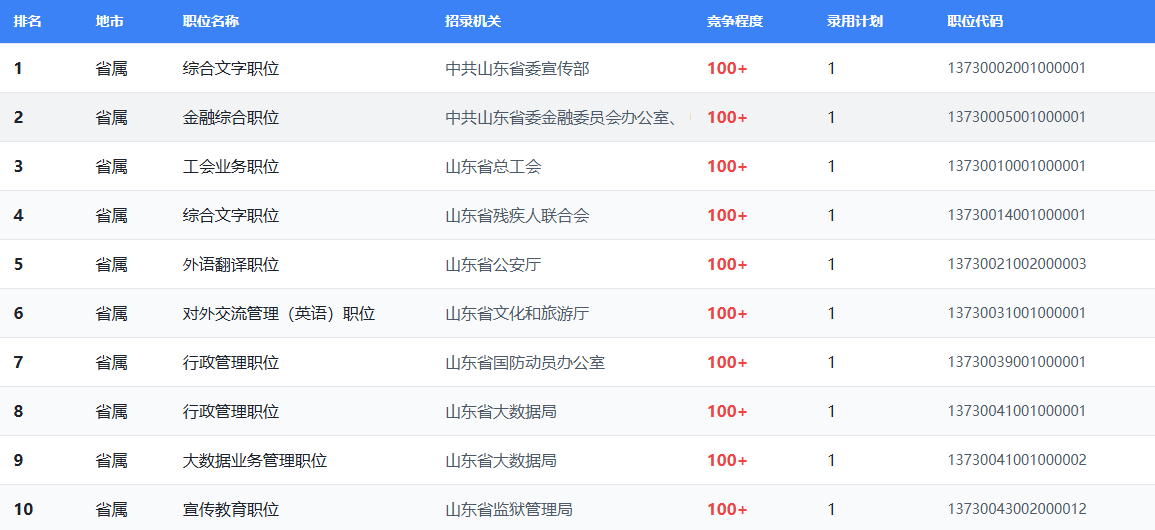The height and width of the screenshot is (530, 1155).
Task: Click 对外交流管理（英语）职位 position name
Action: (x=279, y=314)
